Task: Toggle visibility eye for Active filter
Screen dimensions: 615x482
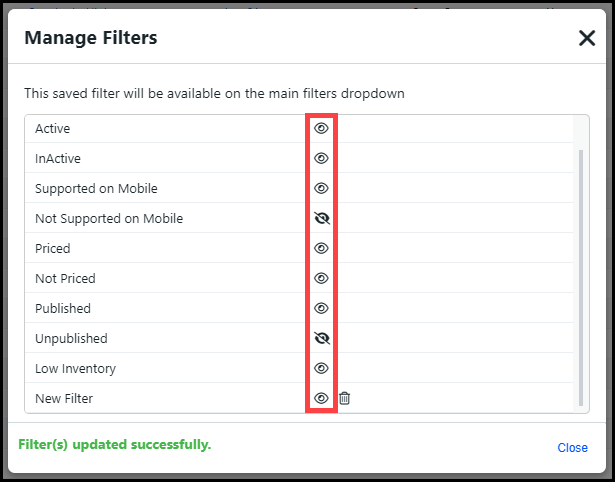Action: coord(321,128)
